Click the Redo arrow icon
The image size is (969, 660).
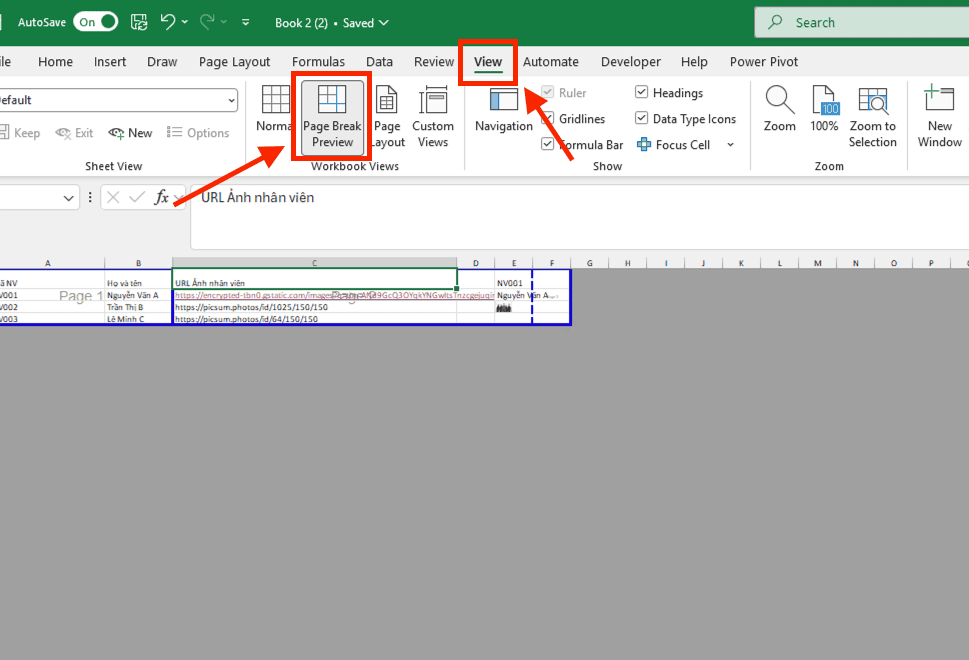[207, 22]
